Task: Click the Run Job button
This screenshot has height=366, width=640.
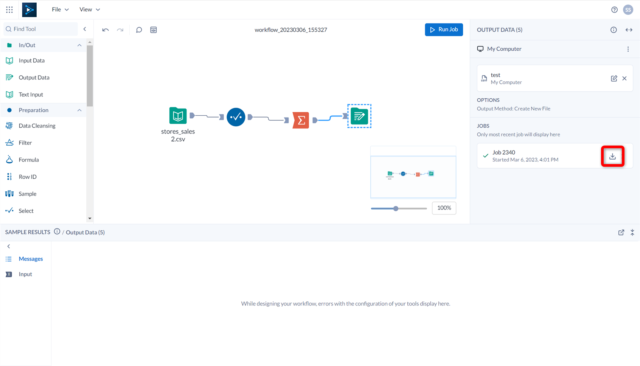Action: click(444, 29)
